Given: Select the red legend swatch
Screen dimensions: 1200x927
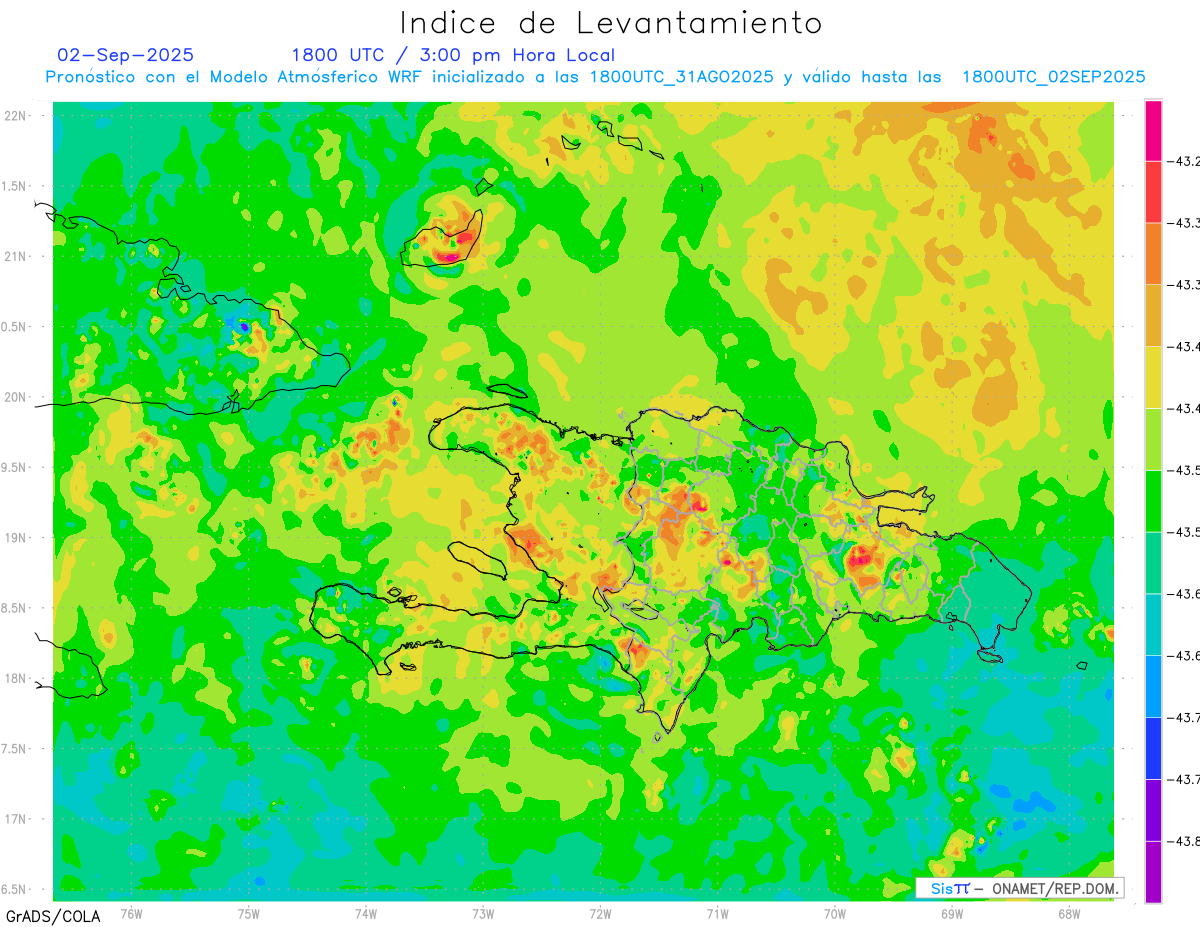Looking at the screenshot, I should pos(1153,192).
